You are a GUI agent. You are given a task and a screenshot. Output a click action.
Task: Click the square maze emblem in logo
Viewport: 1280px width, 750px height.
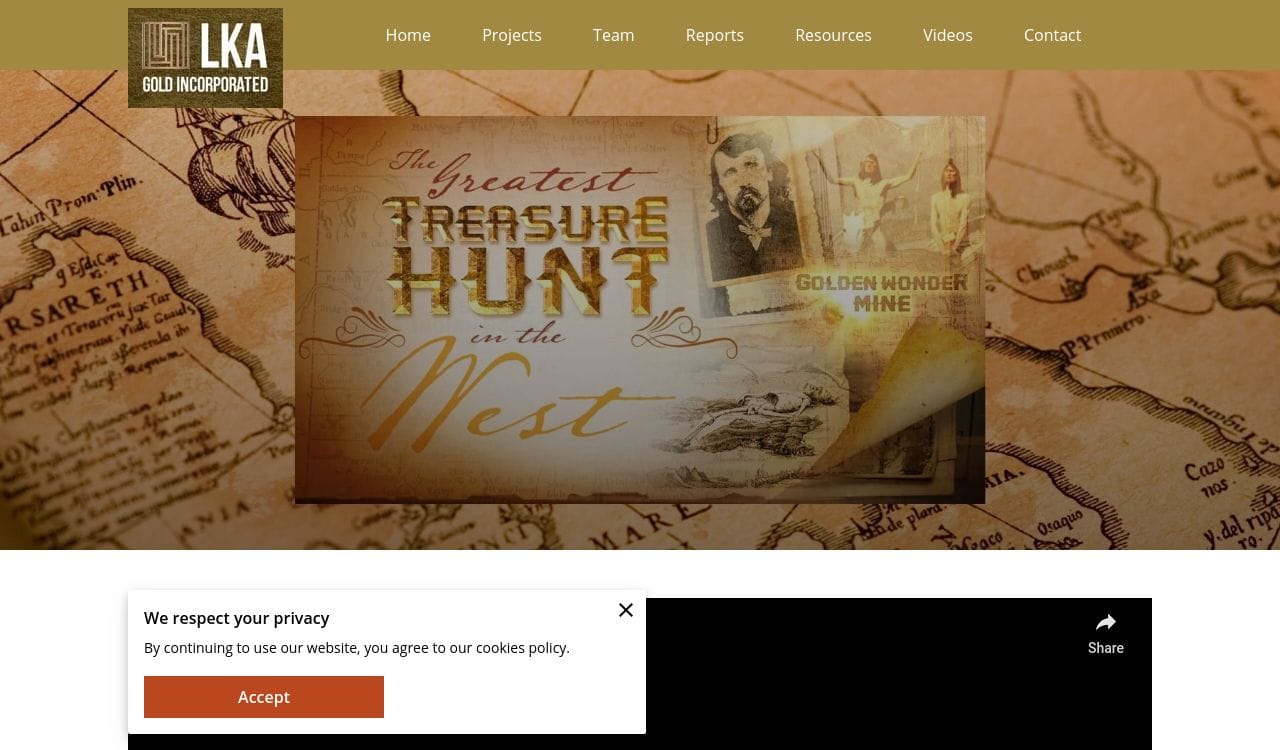165,46
